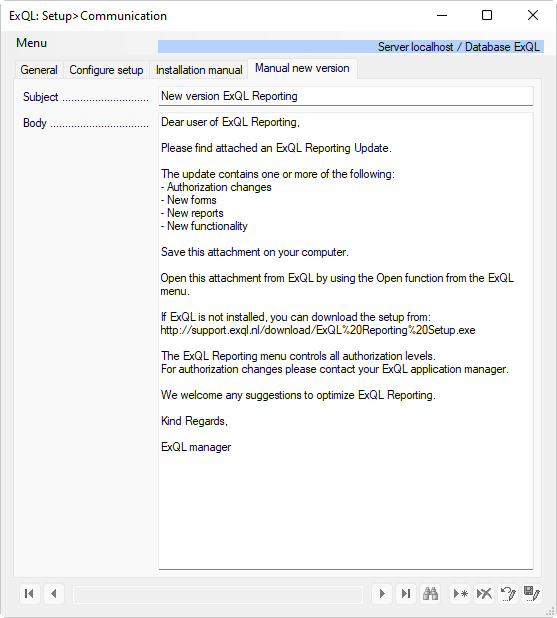
Task: Click the Server localhost / Database ExQL banner
Action: [351, 47]
